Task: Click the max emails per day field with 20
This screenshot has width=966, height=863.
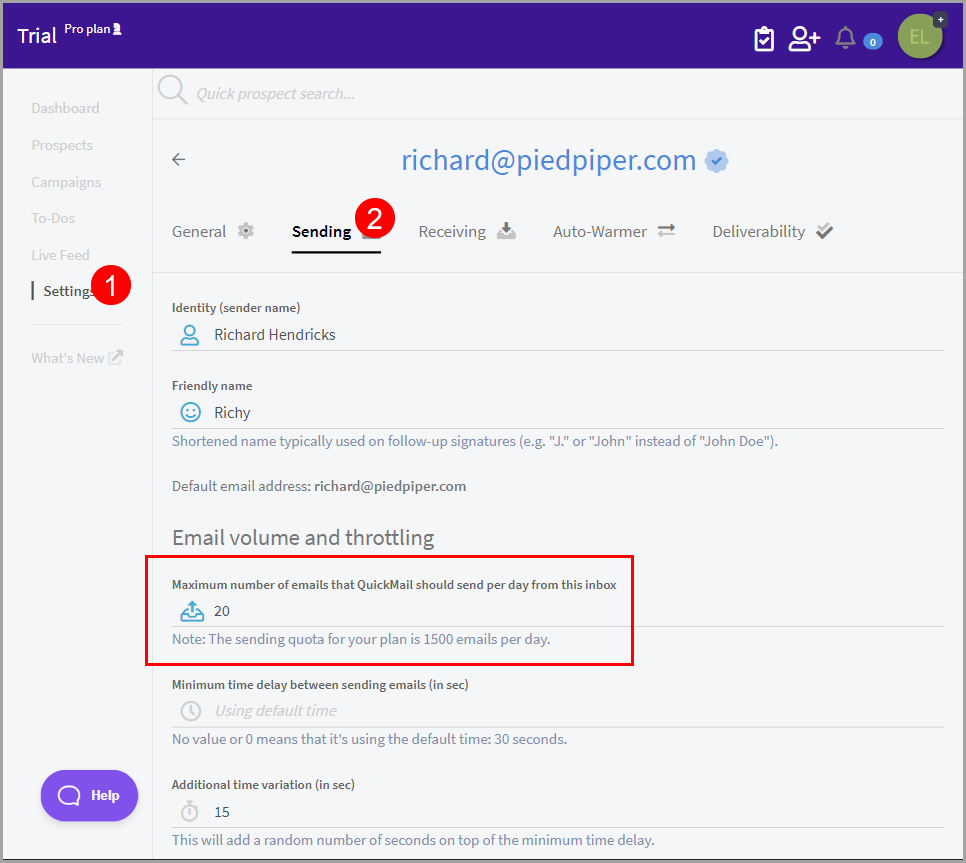Action: click(558, 611)
